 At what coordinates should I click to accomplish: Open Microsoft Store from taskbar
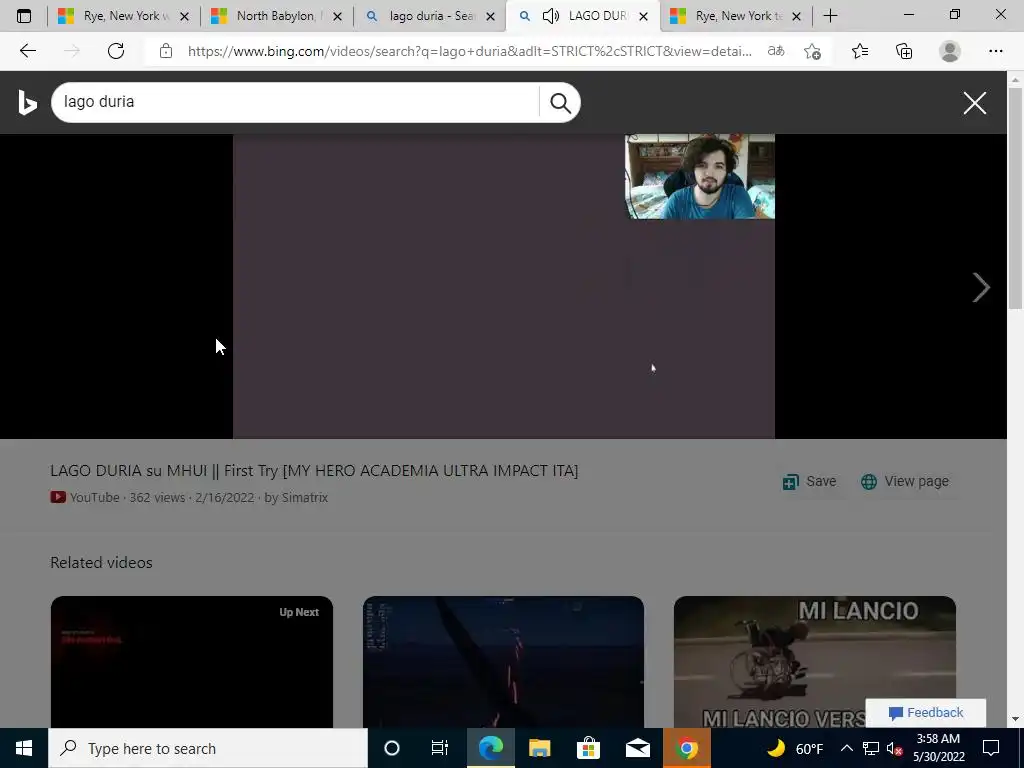coord(588,748)
